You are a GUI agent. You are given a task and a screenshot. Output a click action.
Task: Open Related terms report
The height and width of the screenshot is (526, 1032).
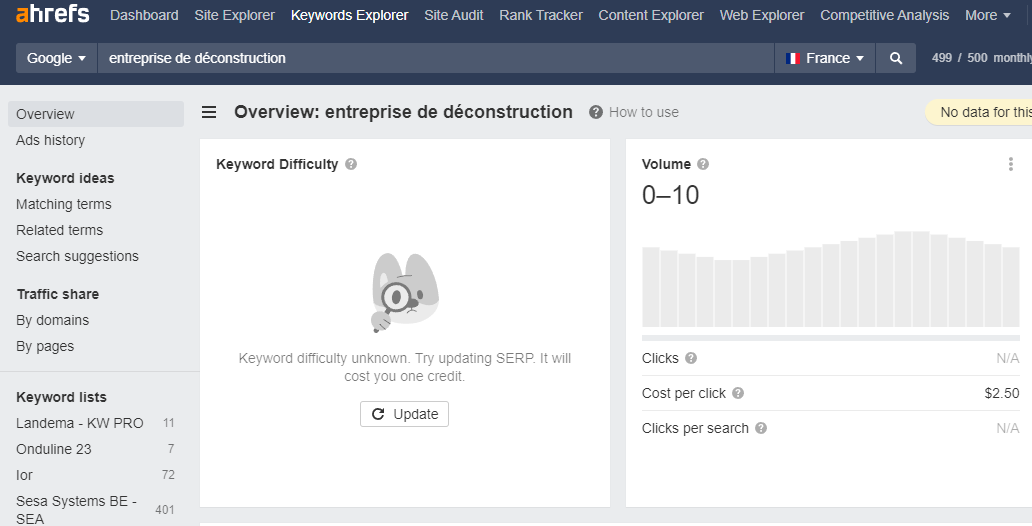[59, 230]
